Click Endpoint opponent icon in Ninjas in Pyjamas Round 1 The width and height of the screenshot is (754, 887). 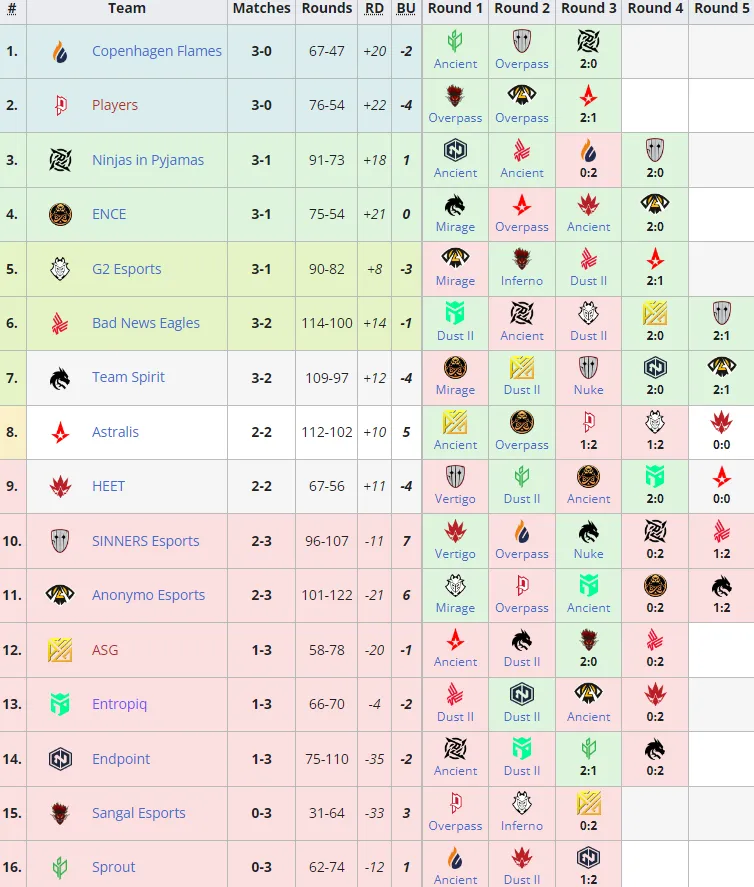coord(455,150)
